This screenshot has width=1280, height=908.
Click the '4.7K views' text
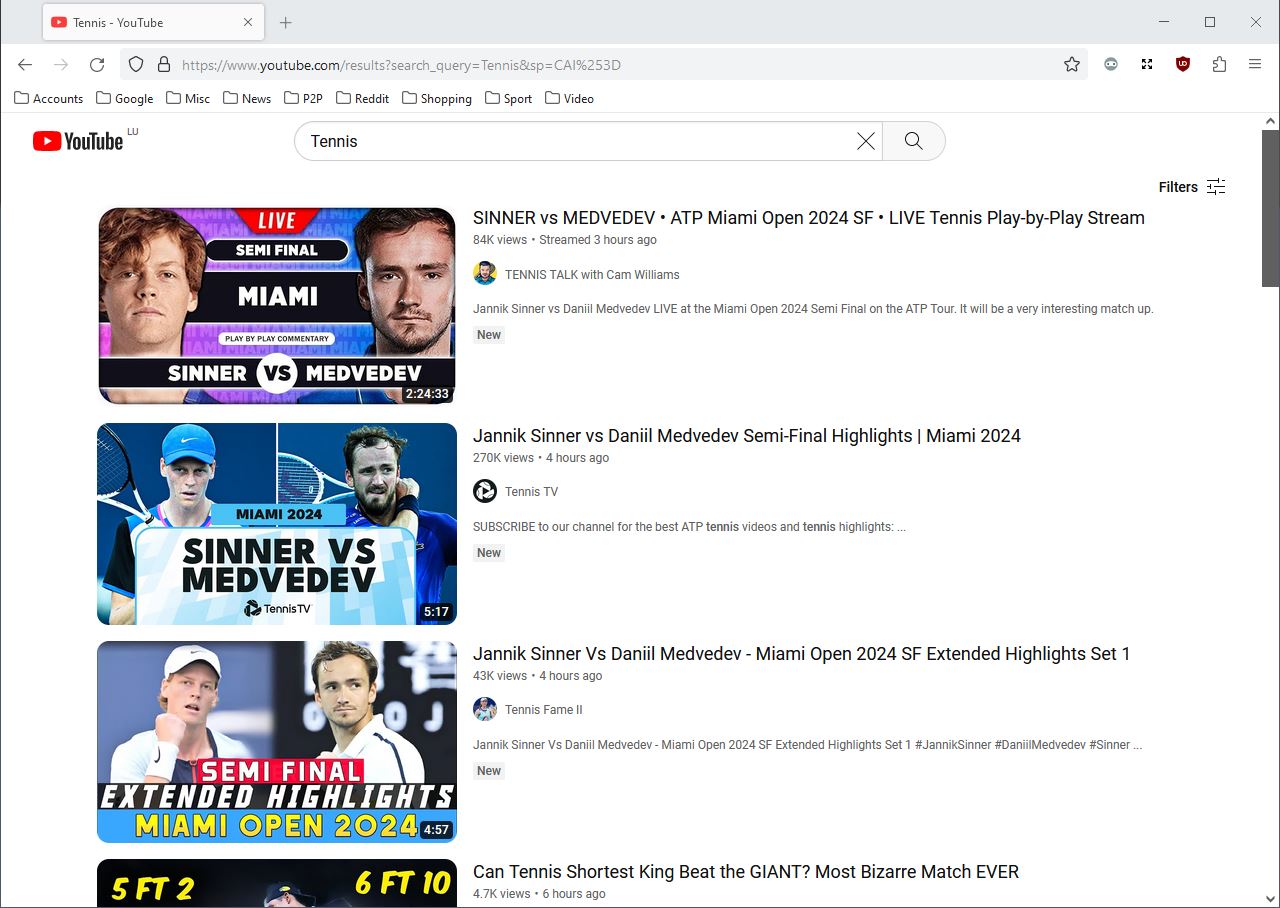click(502, 894)
